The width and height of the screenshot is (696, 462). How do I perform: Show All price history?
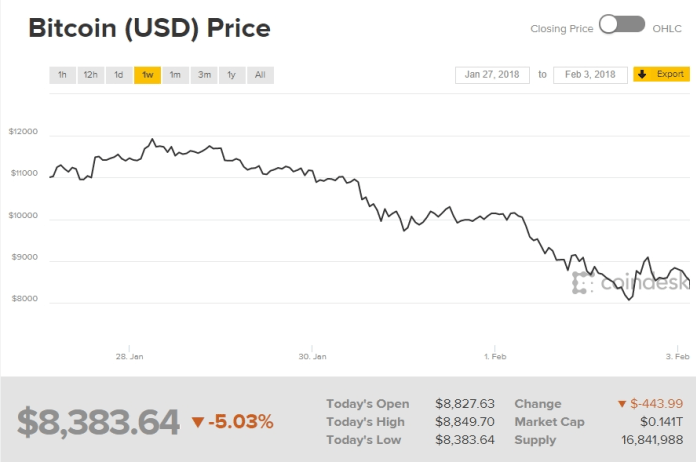coord(260,75)
